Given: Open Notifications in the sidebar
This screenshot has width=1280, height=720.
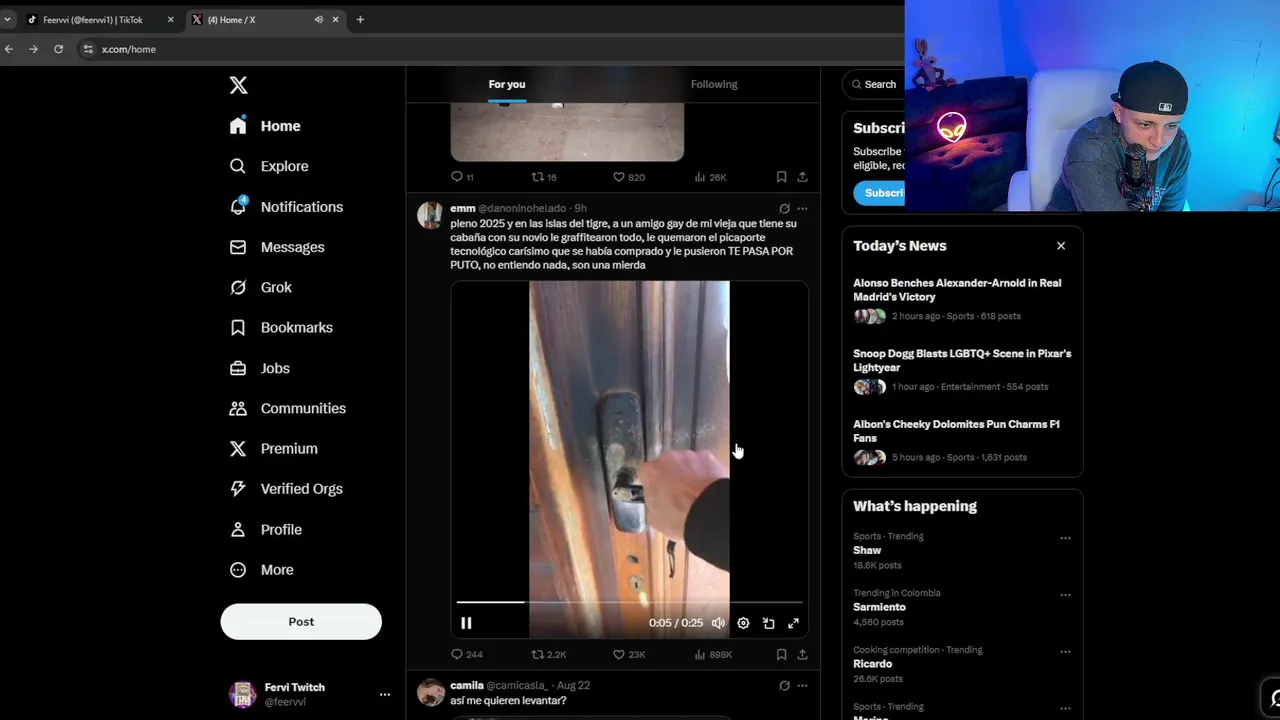Looking at the screenshot, I should tap(286, 207).
